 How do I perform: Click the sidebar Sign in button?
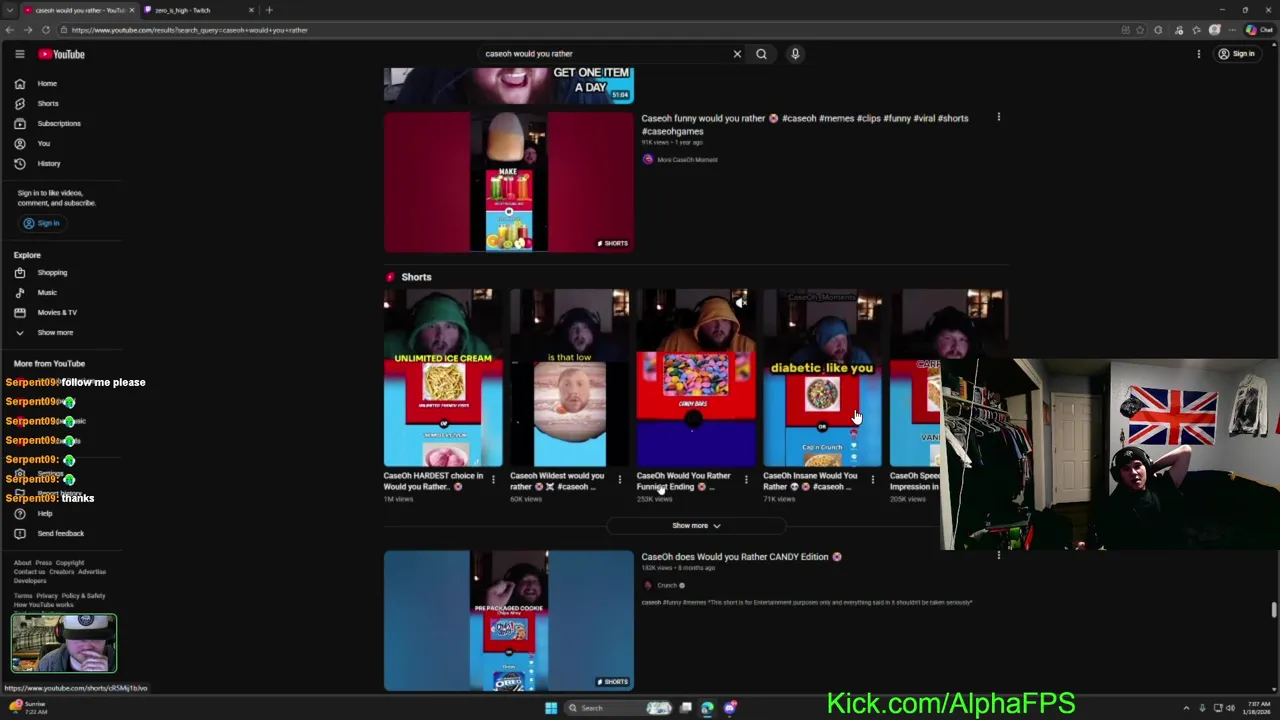pos(42,223)
